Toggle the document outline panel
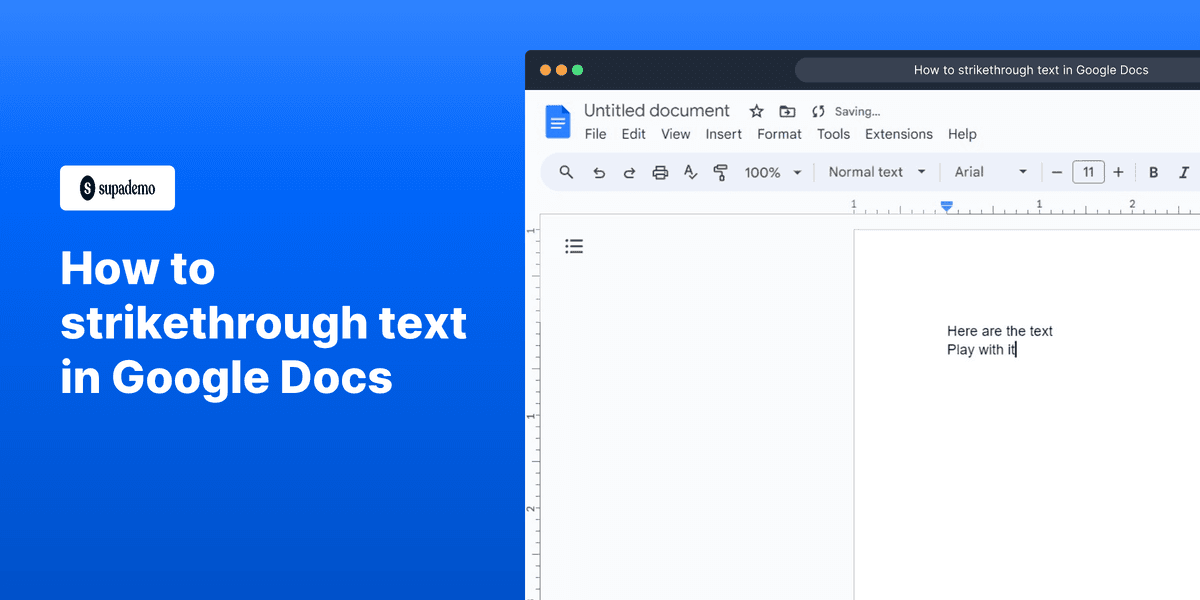The image size is (1200, 600). tap(574, 245)
